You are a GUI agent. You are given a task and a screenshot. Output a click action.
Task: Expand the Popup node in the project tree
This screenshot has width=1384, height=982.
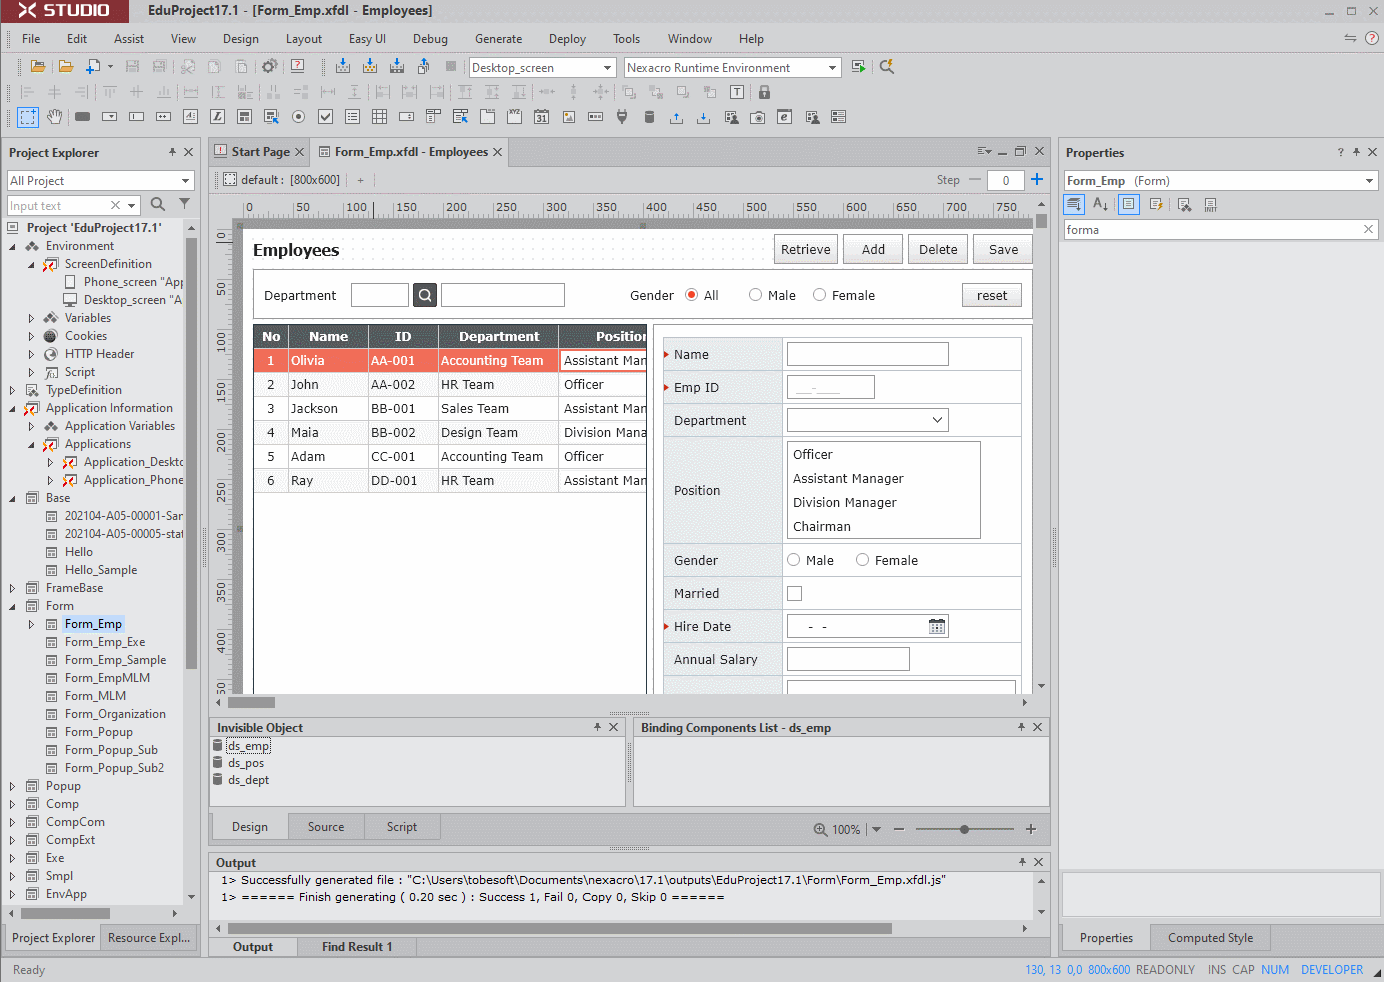click(x=12, y=786)
